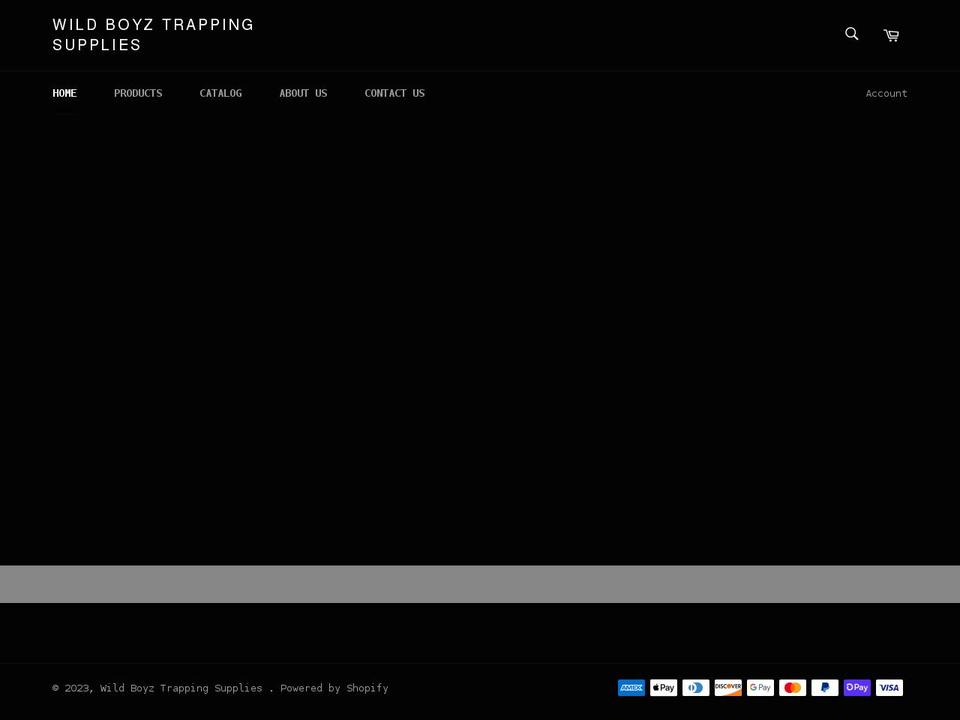Select the Shop Pay icon
Image resolution: width=960 pixels, height=720 pixels.
(857, 688)
